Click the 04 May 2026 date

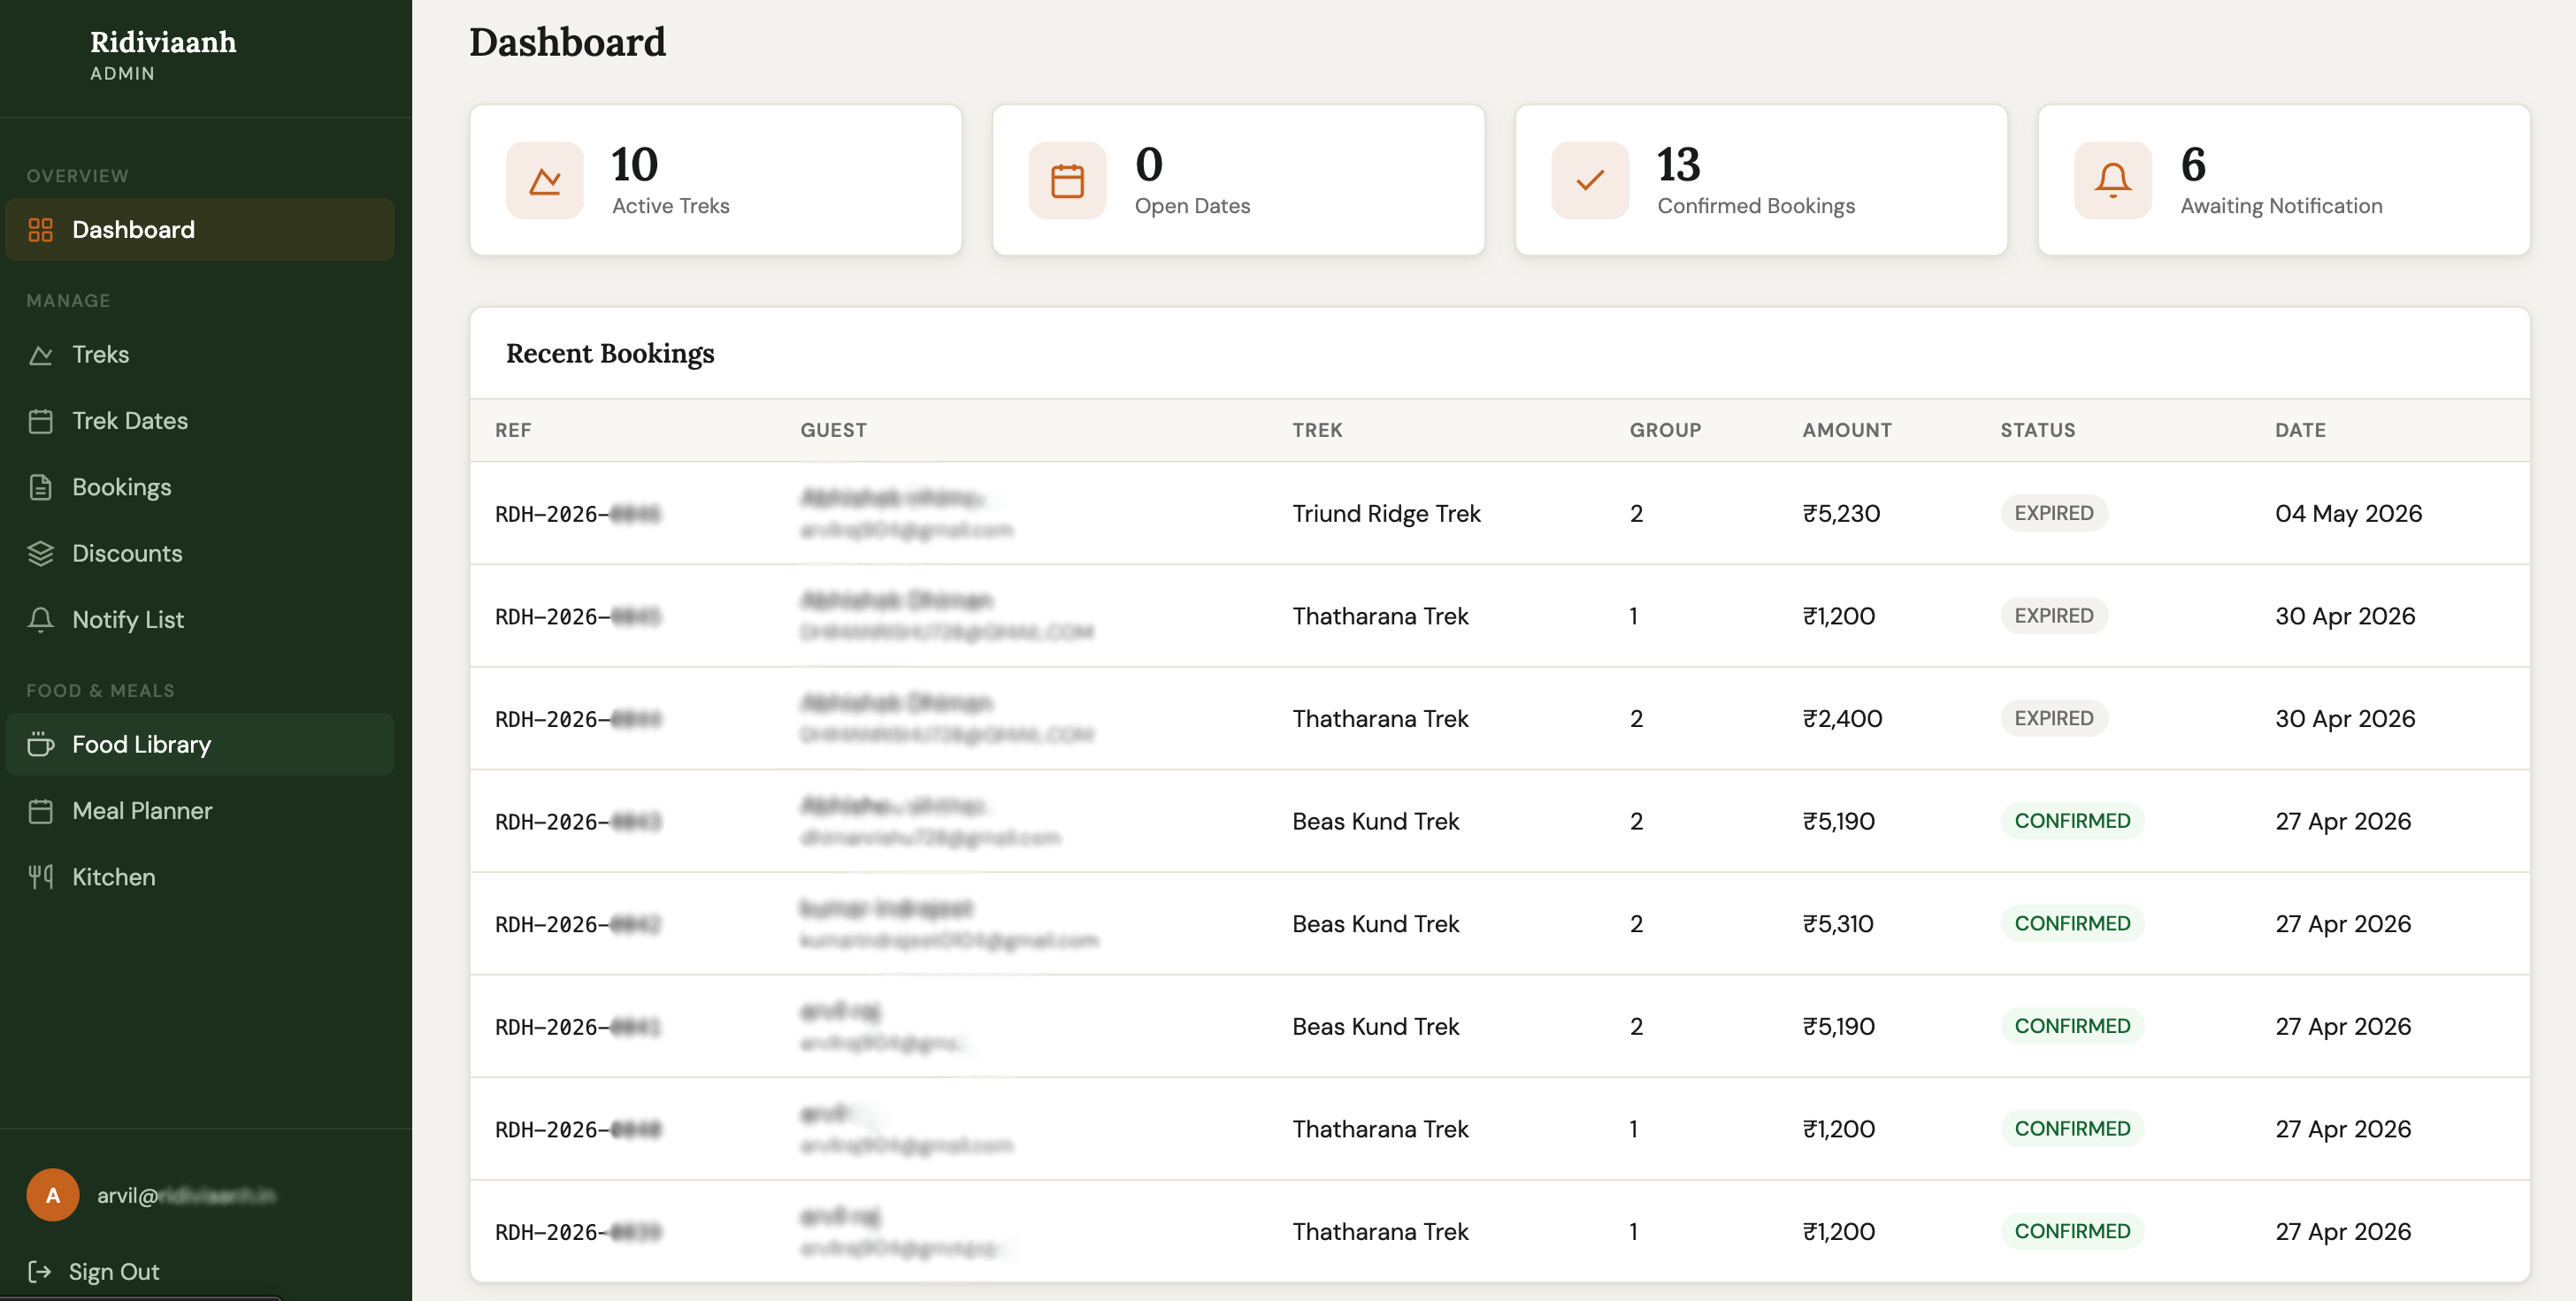pos(2348,513)
